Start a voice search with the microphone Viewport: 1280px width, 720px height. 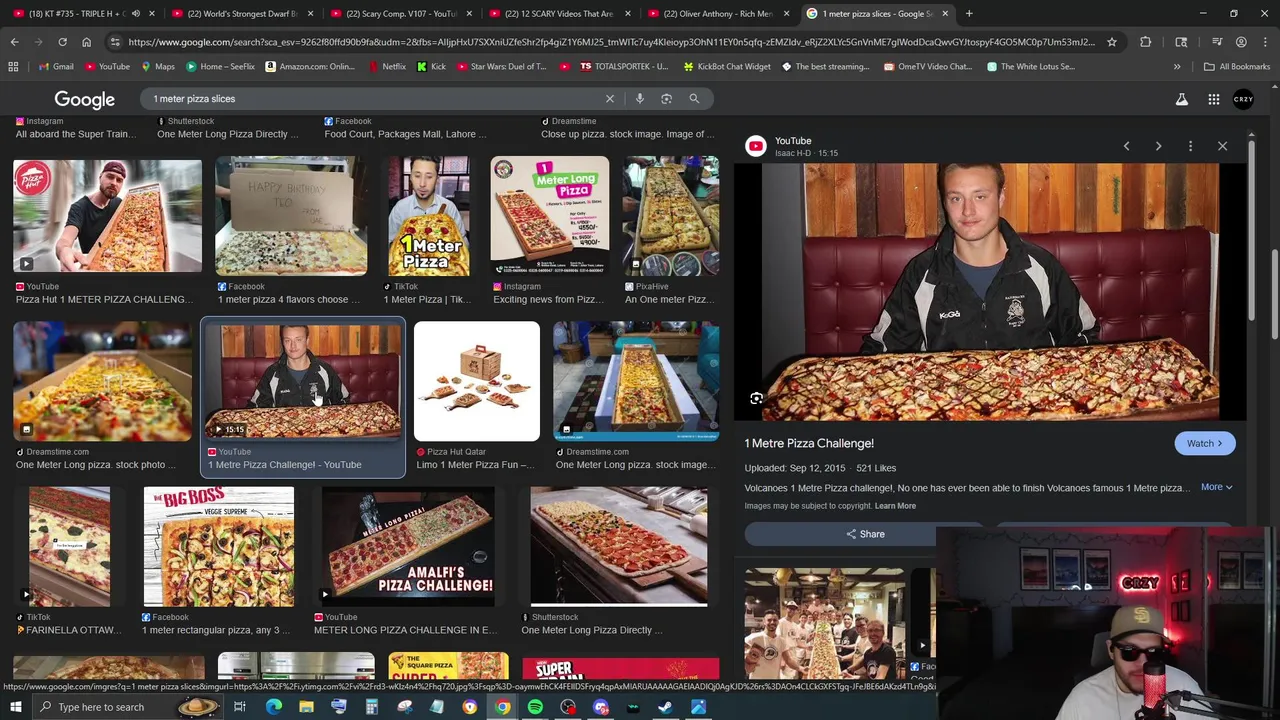click(639, 99)
